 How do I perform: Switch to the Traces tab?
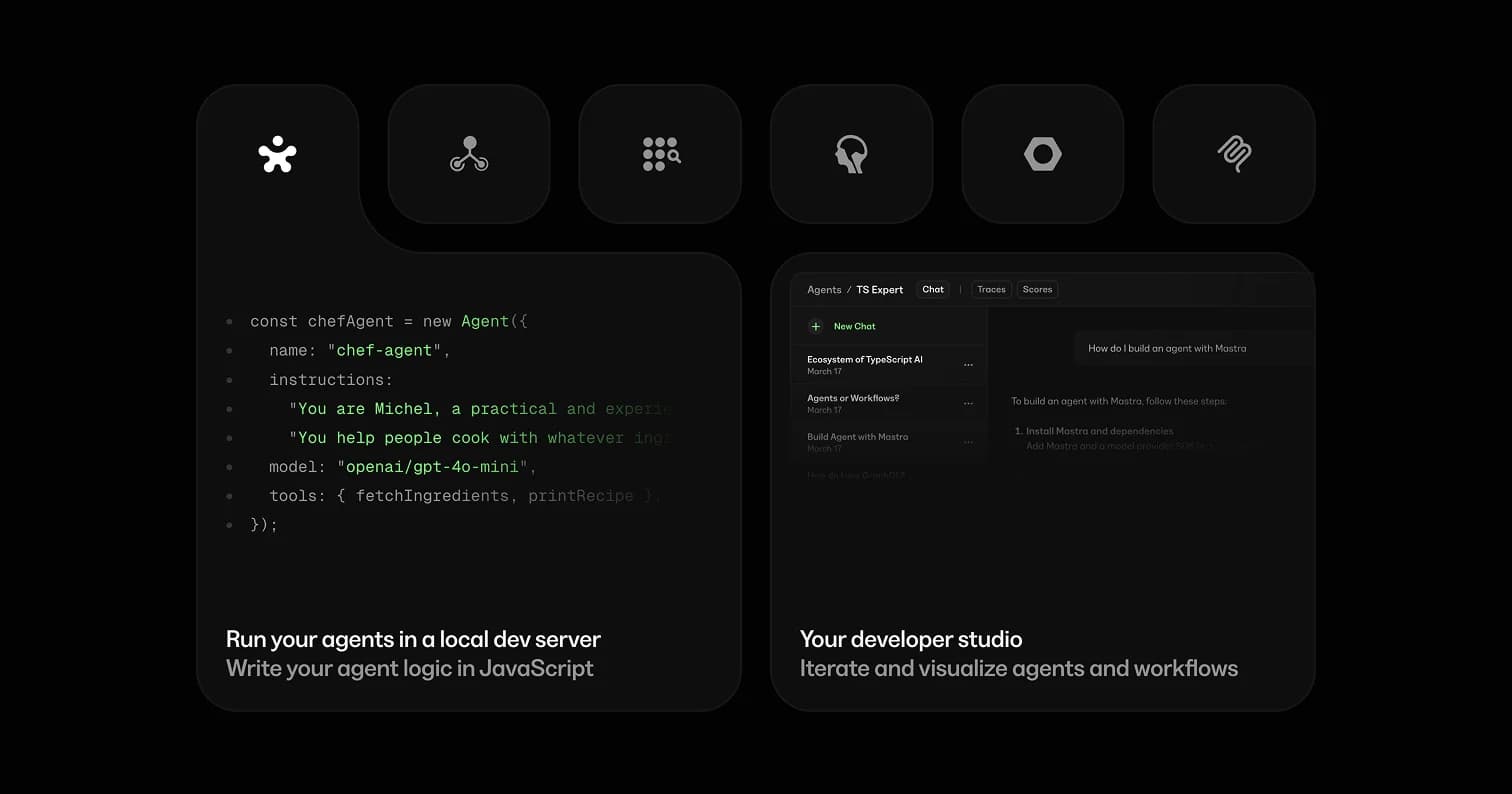(990, 289)
